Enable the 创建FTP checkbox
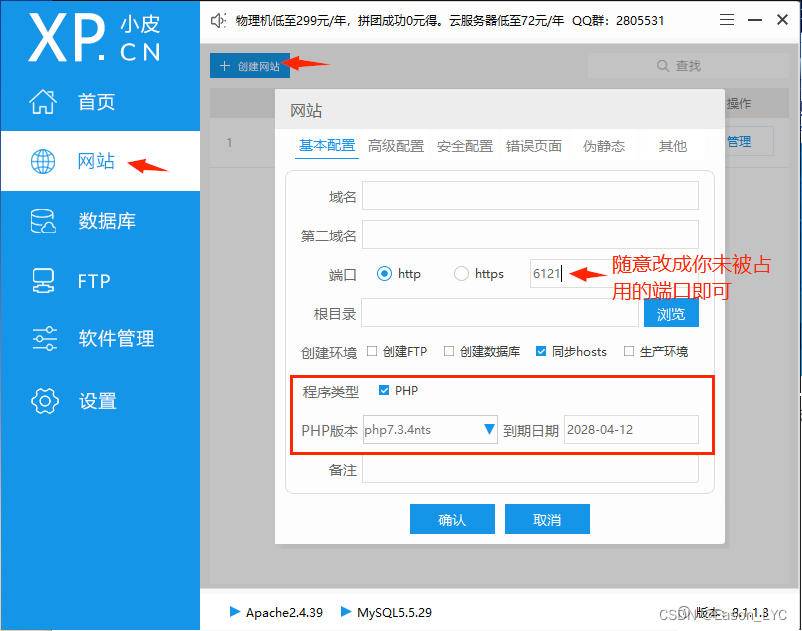This screenshot has height=631, width=802. coord(372,351)
